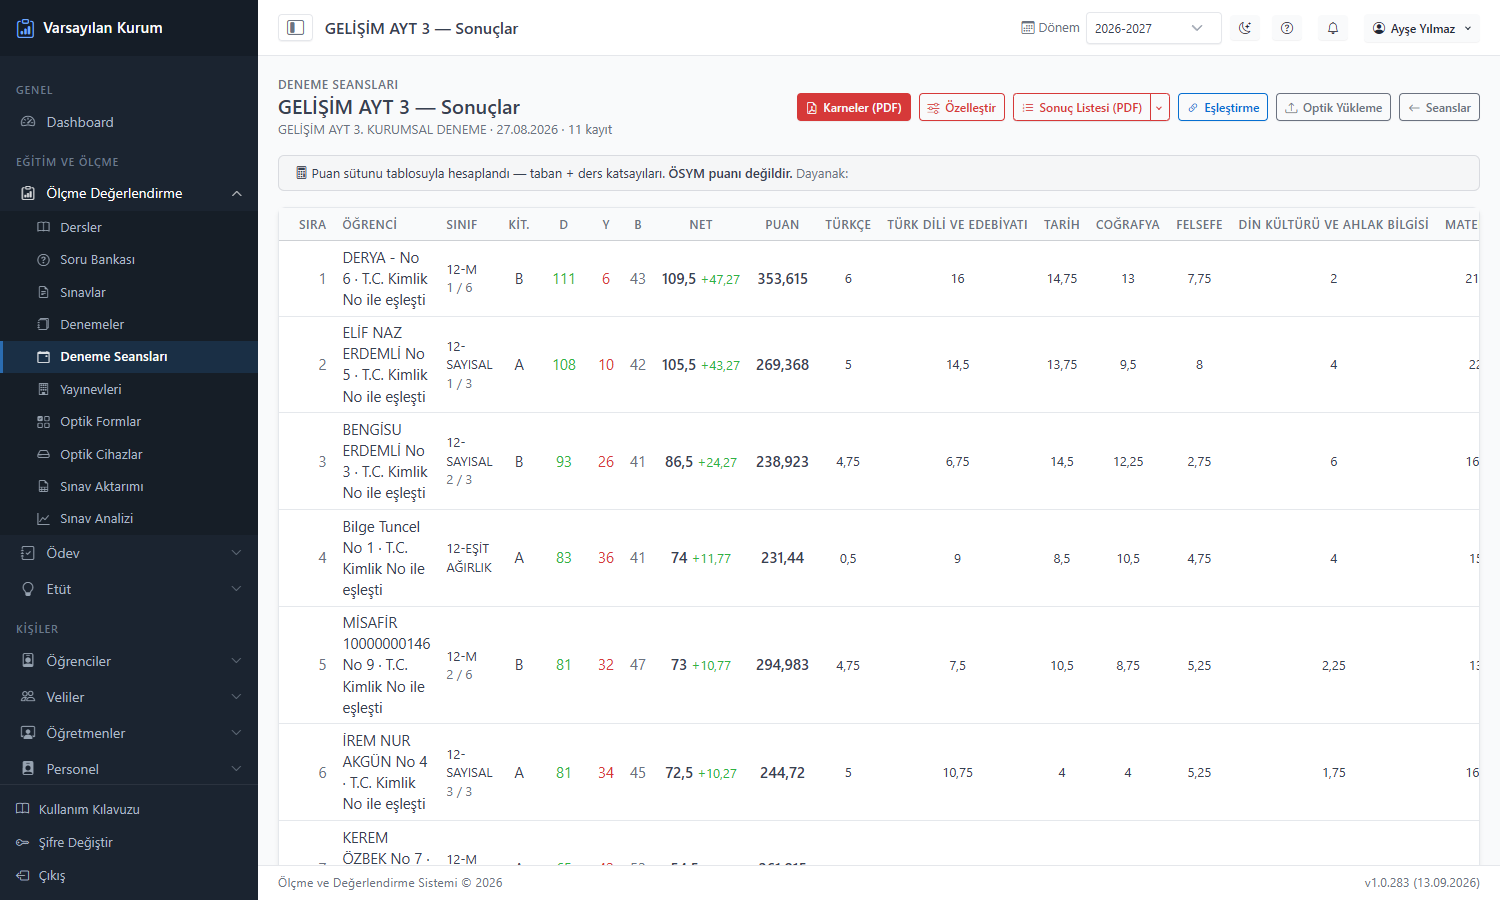Open the help question mark icon

coord(1287,28)
